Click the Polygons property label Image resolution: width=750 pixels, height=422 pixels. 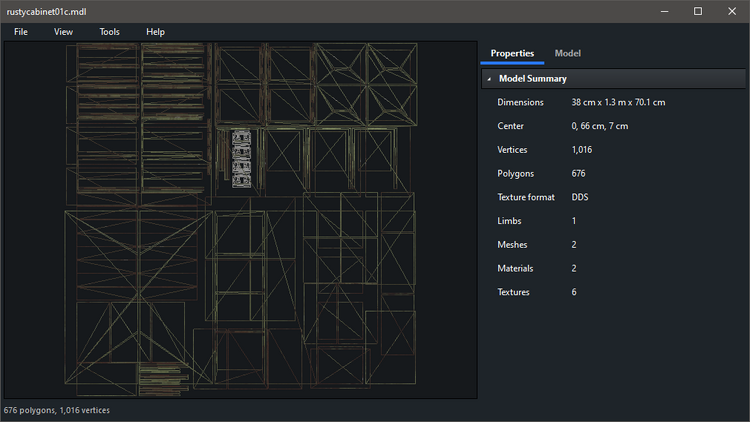click(x=516, y=174)
